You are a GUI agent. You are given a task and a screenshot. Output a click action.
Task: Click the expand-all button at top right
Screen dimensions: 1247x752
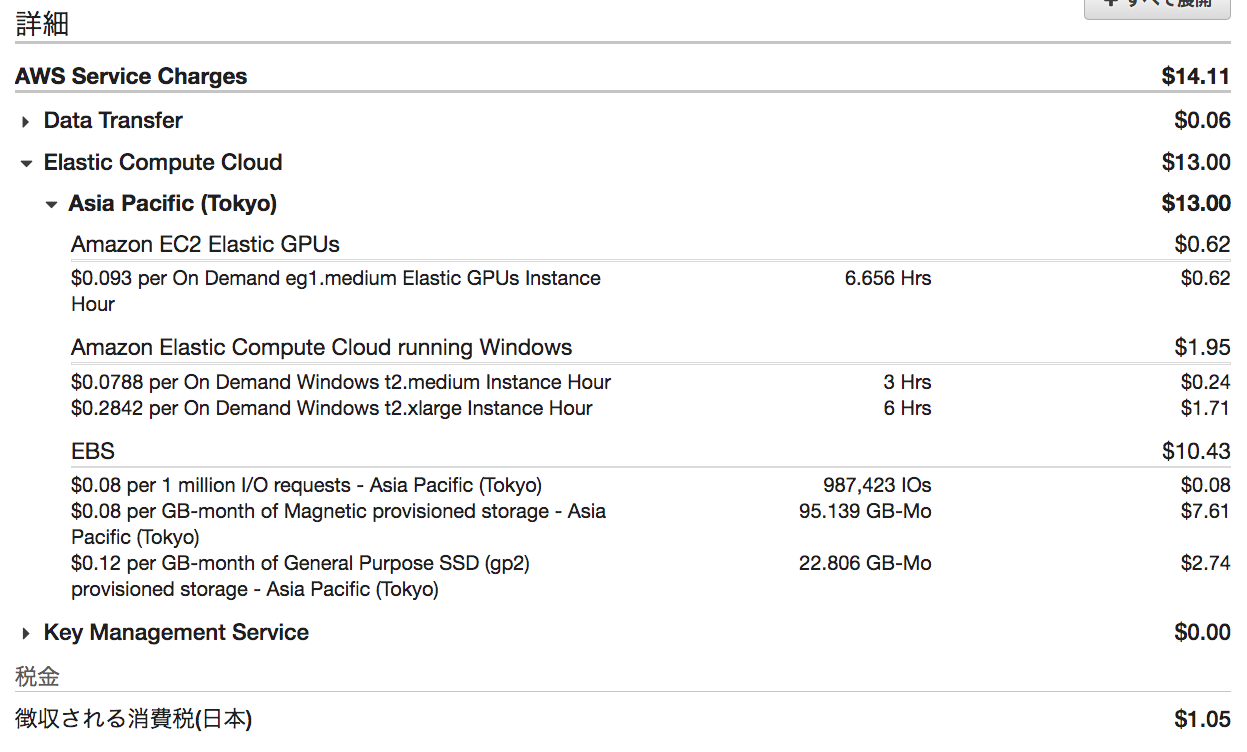(x=1157, y=8)
